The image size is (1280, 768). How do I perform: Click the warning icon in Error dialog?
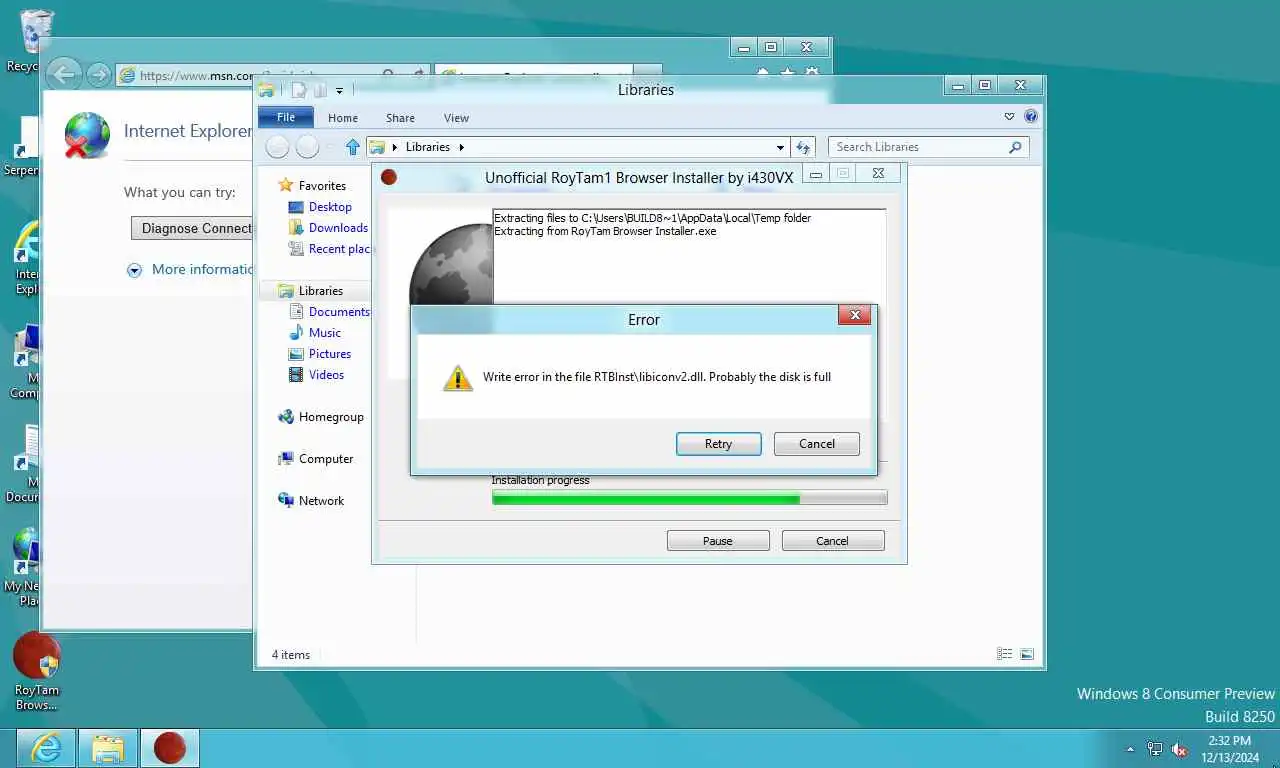coord(458,378)
